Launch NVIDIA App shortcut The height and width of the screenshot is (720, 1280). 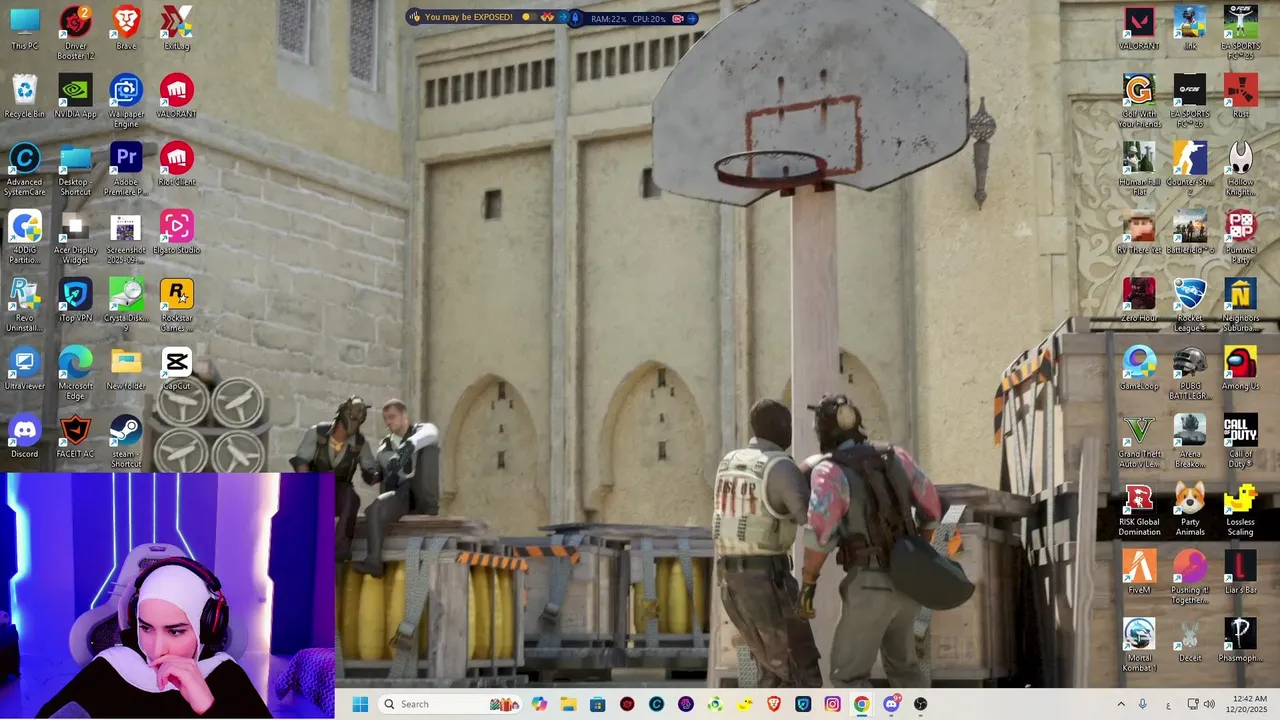pyautogui.click(x=75, y=96)
